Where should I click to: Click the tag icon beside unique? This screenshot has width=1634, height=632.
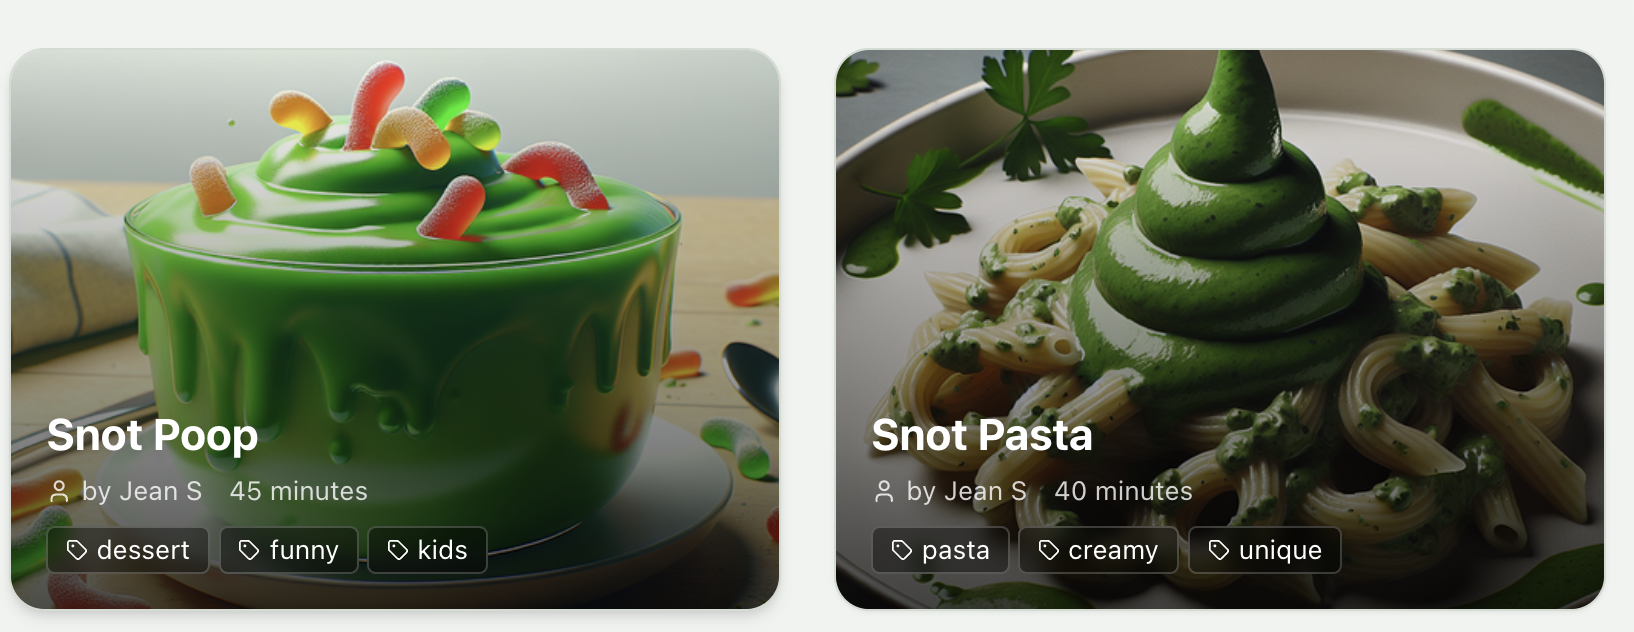(x=1219, y=550)
